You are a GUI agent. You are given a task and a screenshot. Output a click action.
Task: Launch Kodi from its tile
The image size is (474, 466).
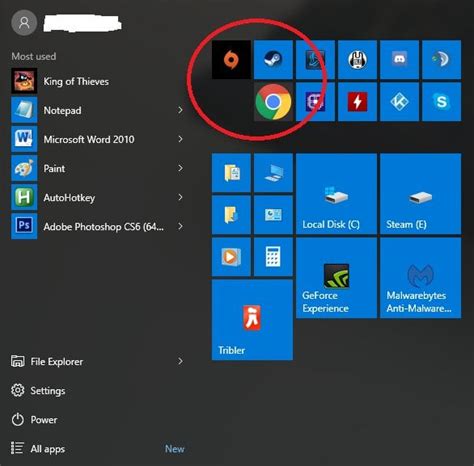point(399,102)
